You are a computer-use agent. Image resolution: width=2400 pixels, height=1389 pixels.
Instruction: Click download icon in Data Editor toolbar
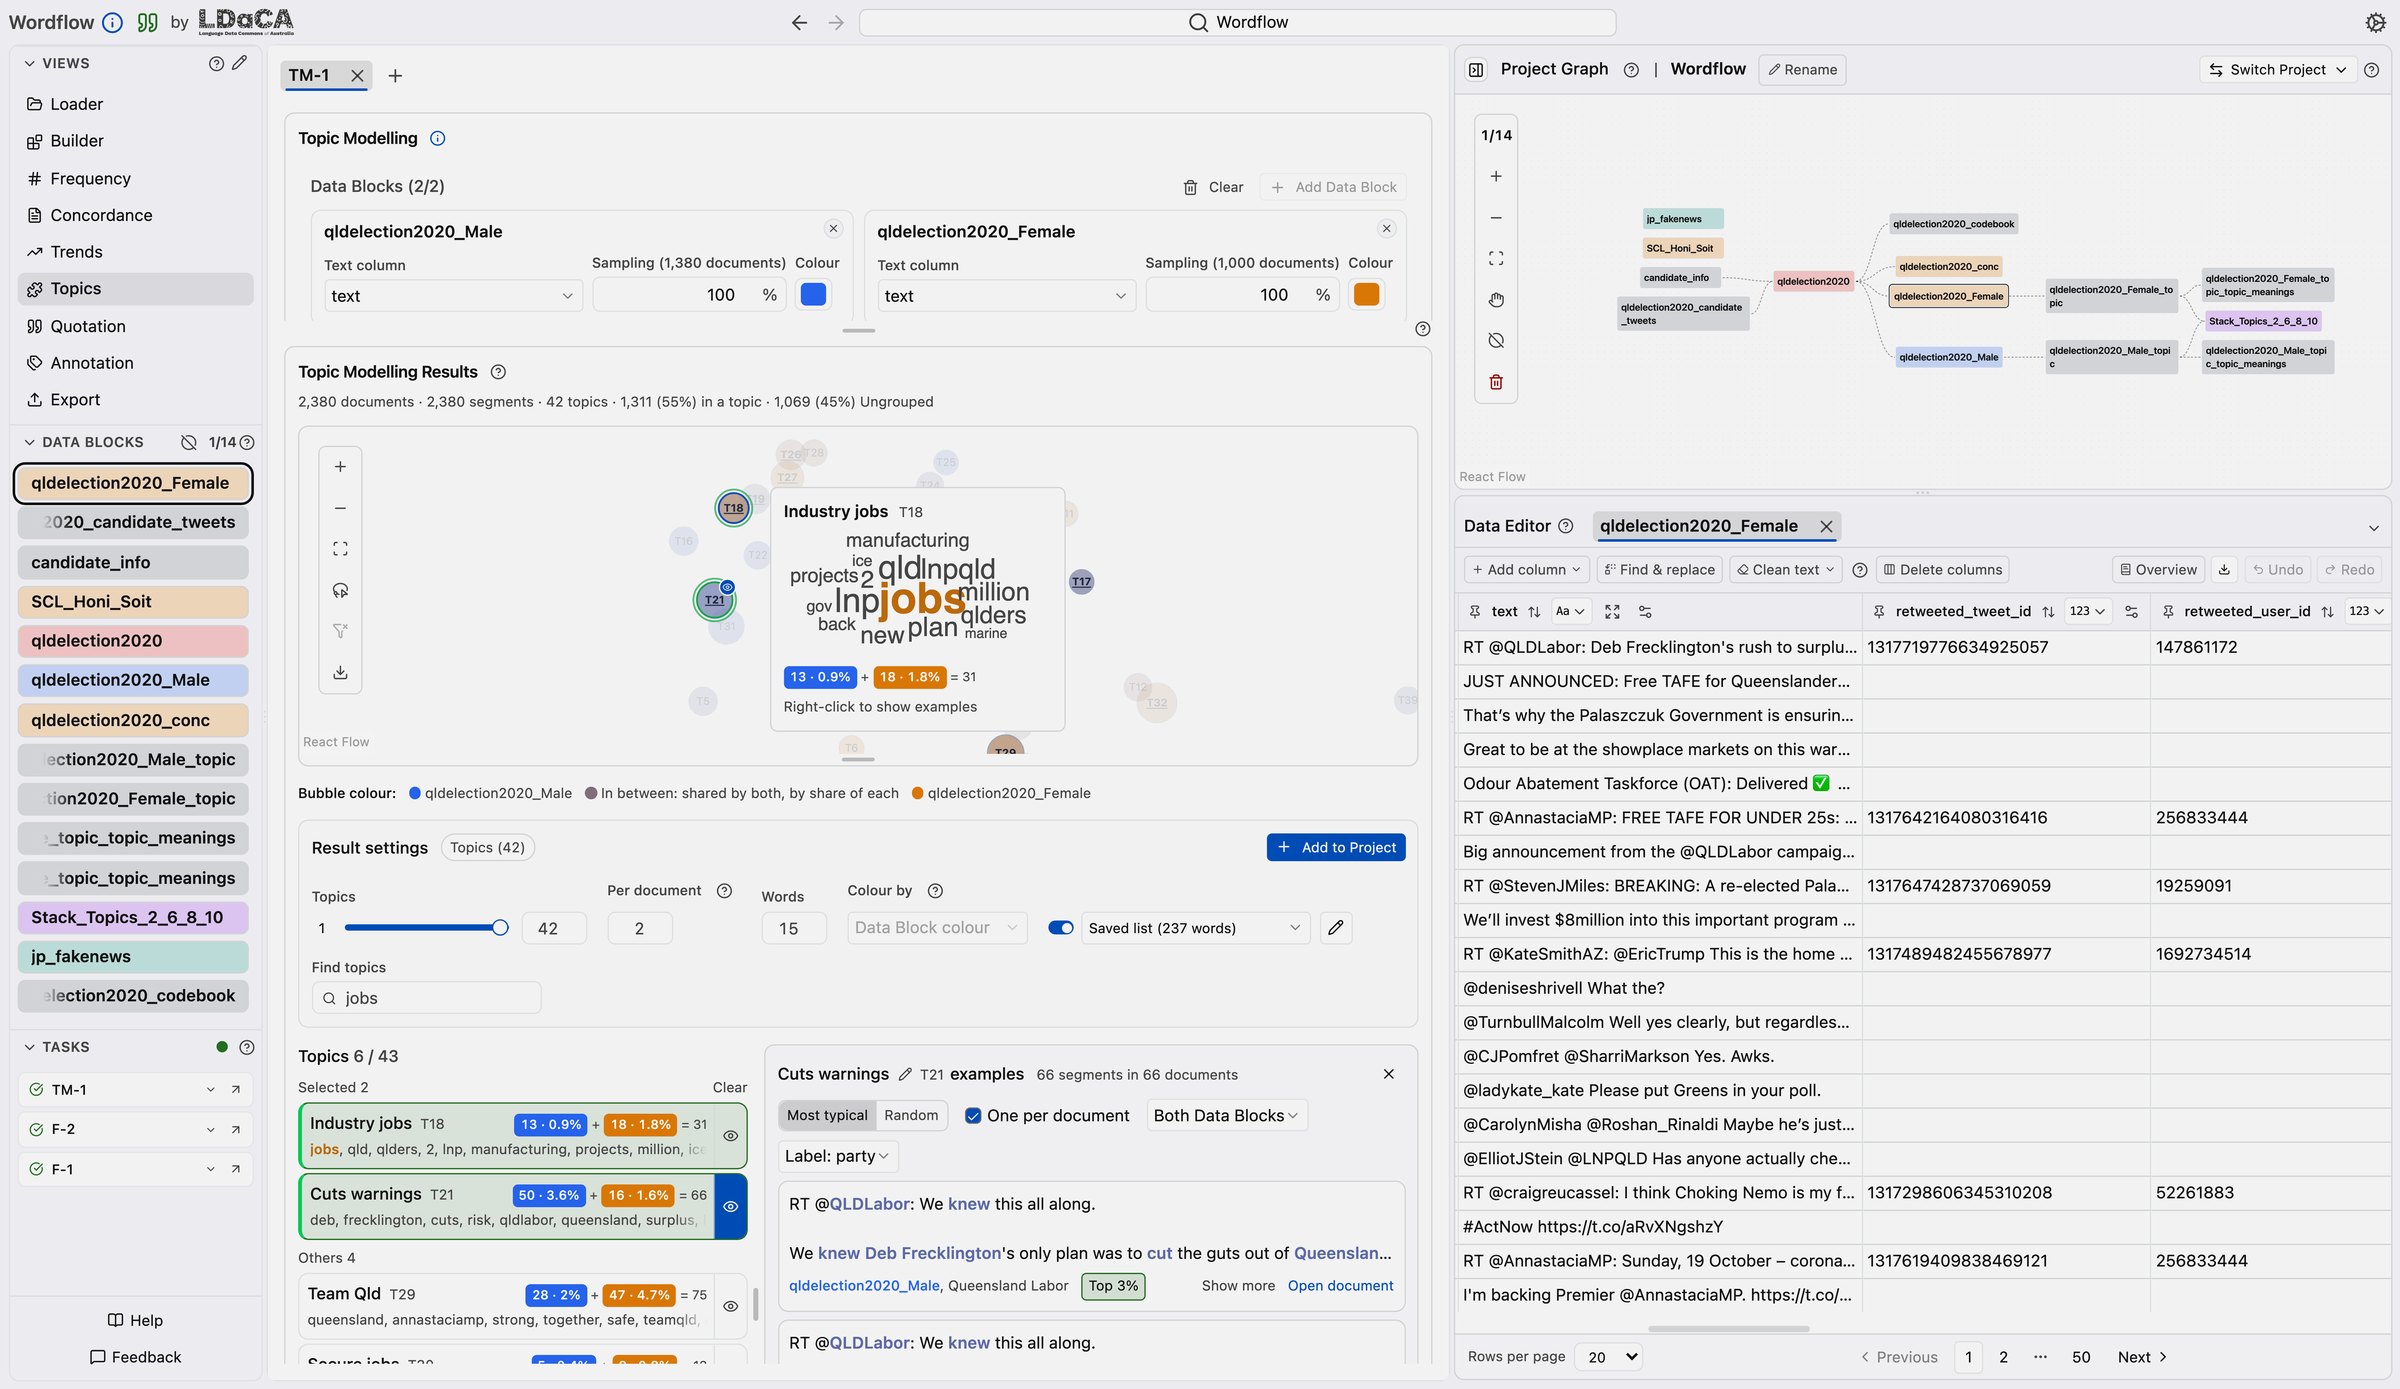tap(2224, 570)
